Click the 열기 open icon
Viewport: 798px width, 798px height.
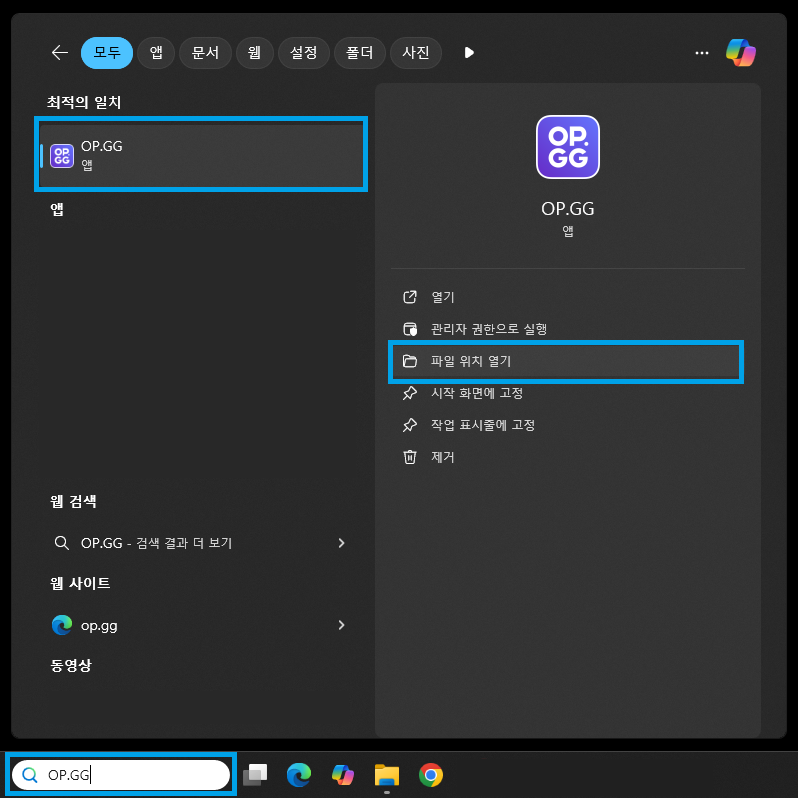(410, 297)
